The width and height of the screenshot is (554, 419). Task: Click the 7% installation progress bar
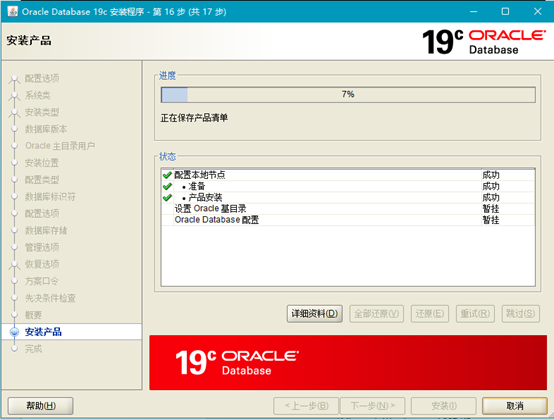click(x=348, y=95)
